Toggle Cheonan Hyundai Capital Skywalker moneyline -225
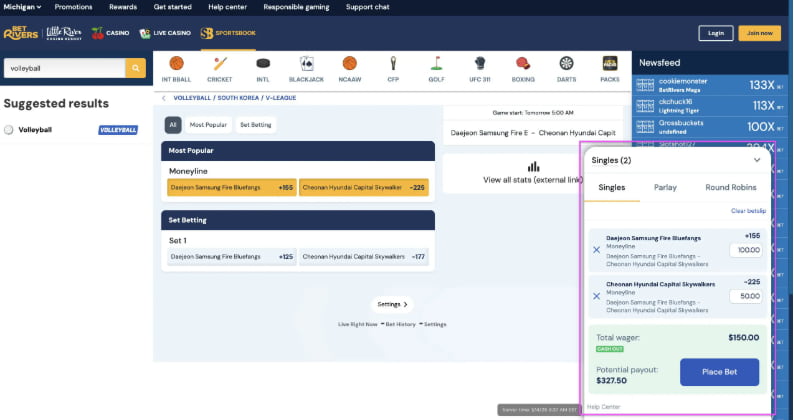The image size is (794, 420). coord(364,187)
